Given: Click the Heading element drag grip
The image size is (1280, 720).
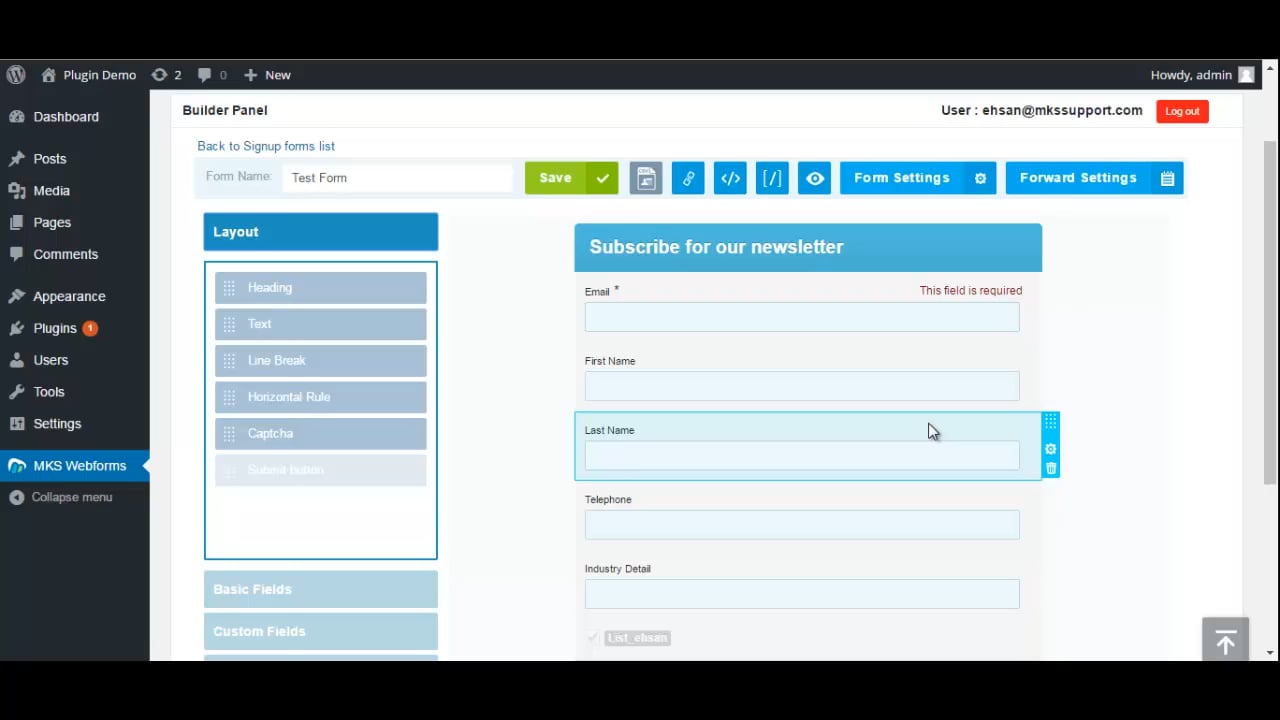Looking at the screenshot, I should point(229,288).
